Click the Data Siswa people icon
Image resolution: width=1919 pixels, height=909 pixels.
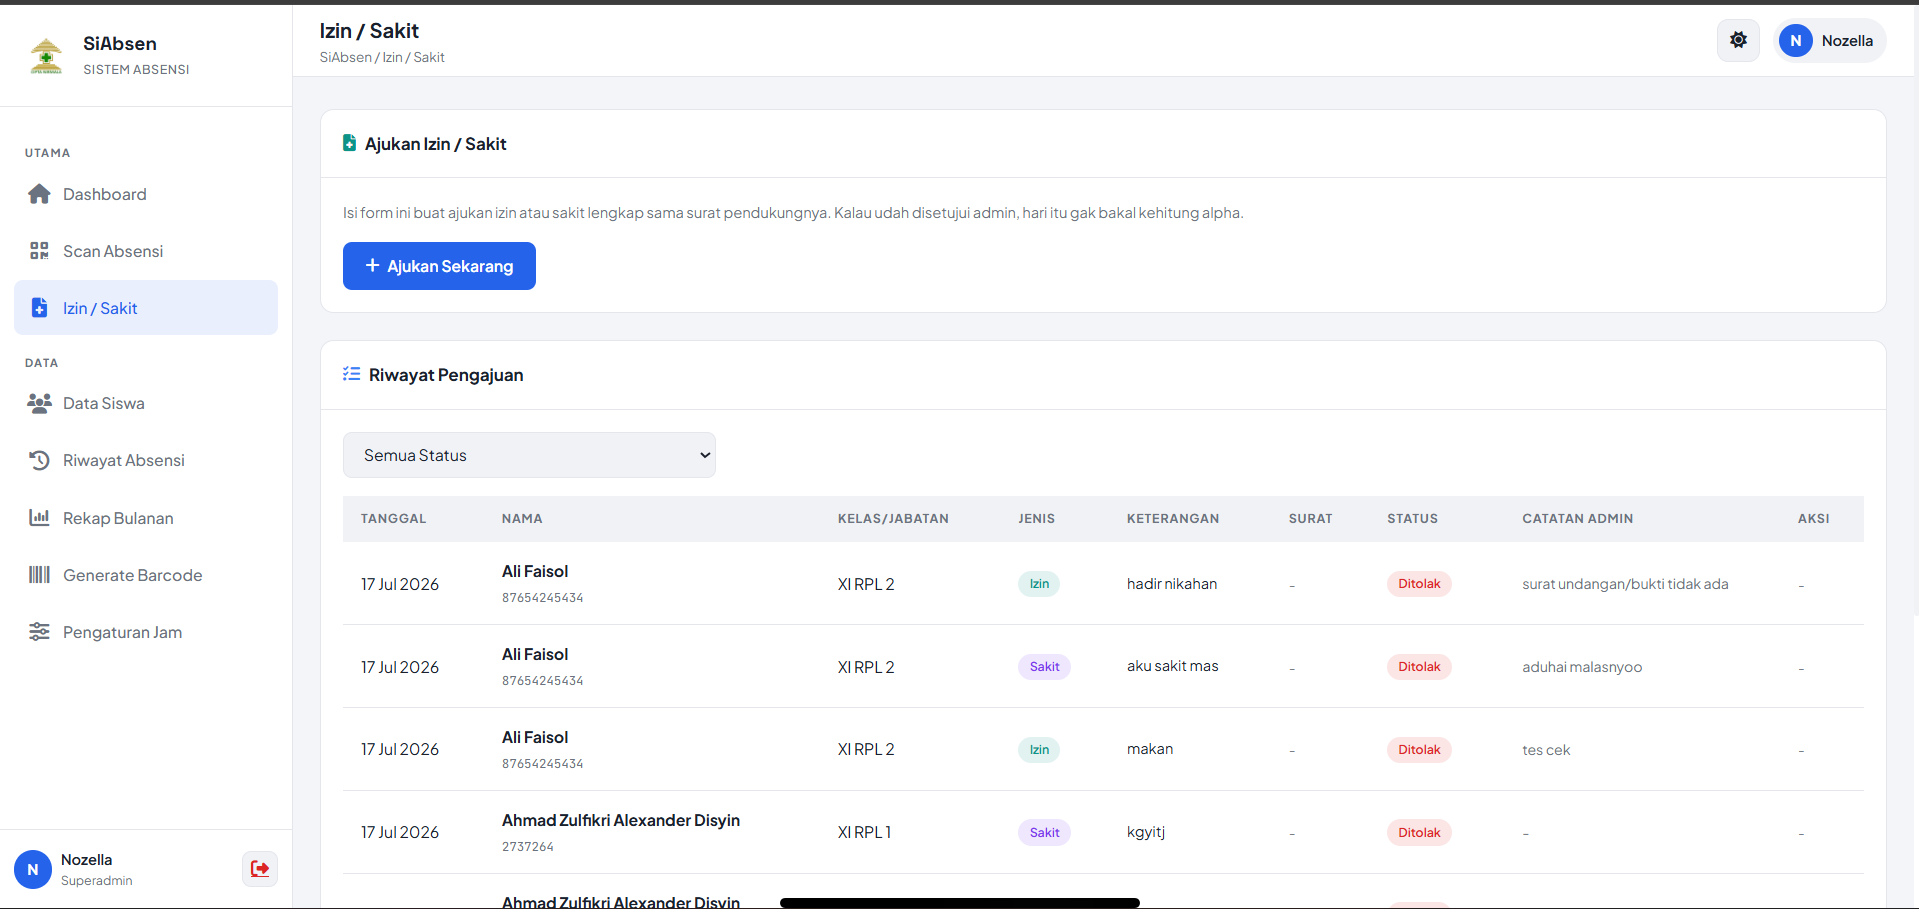(39, 403)
